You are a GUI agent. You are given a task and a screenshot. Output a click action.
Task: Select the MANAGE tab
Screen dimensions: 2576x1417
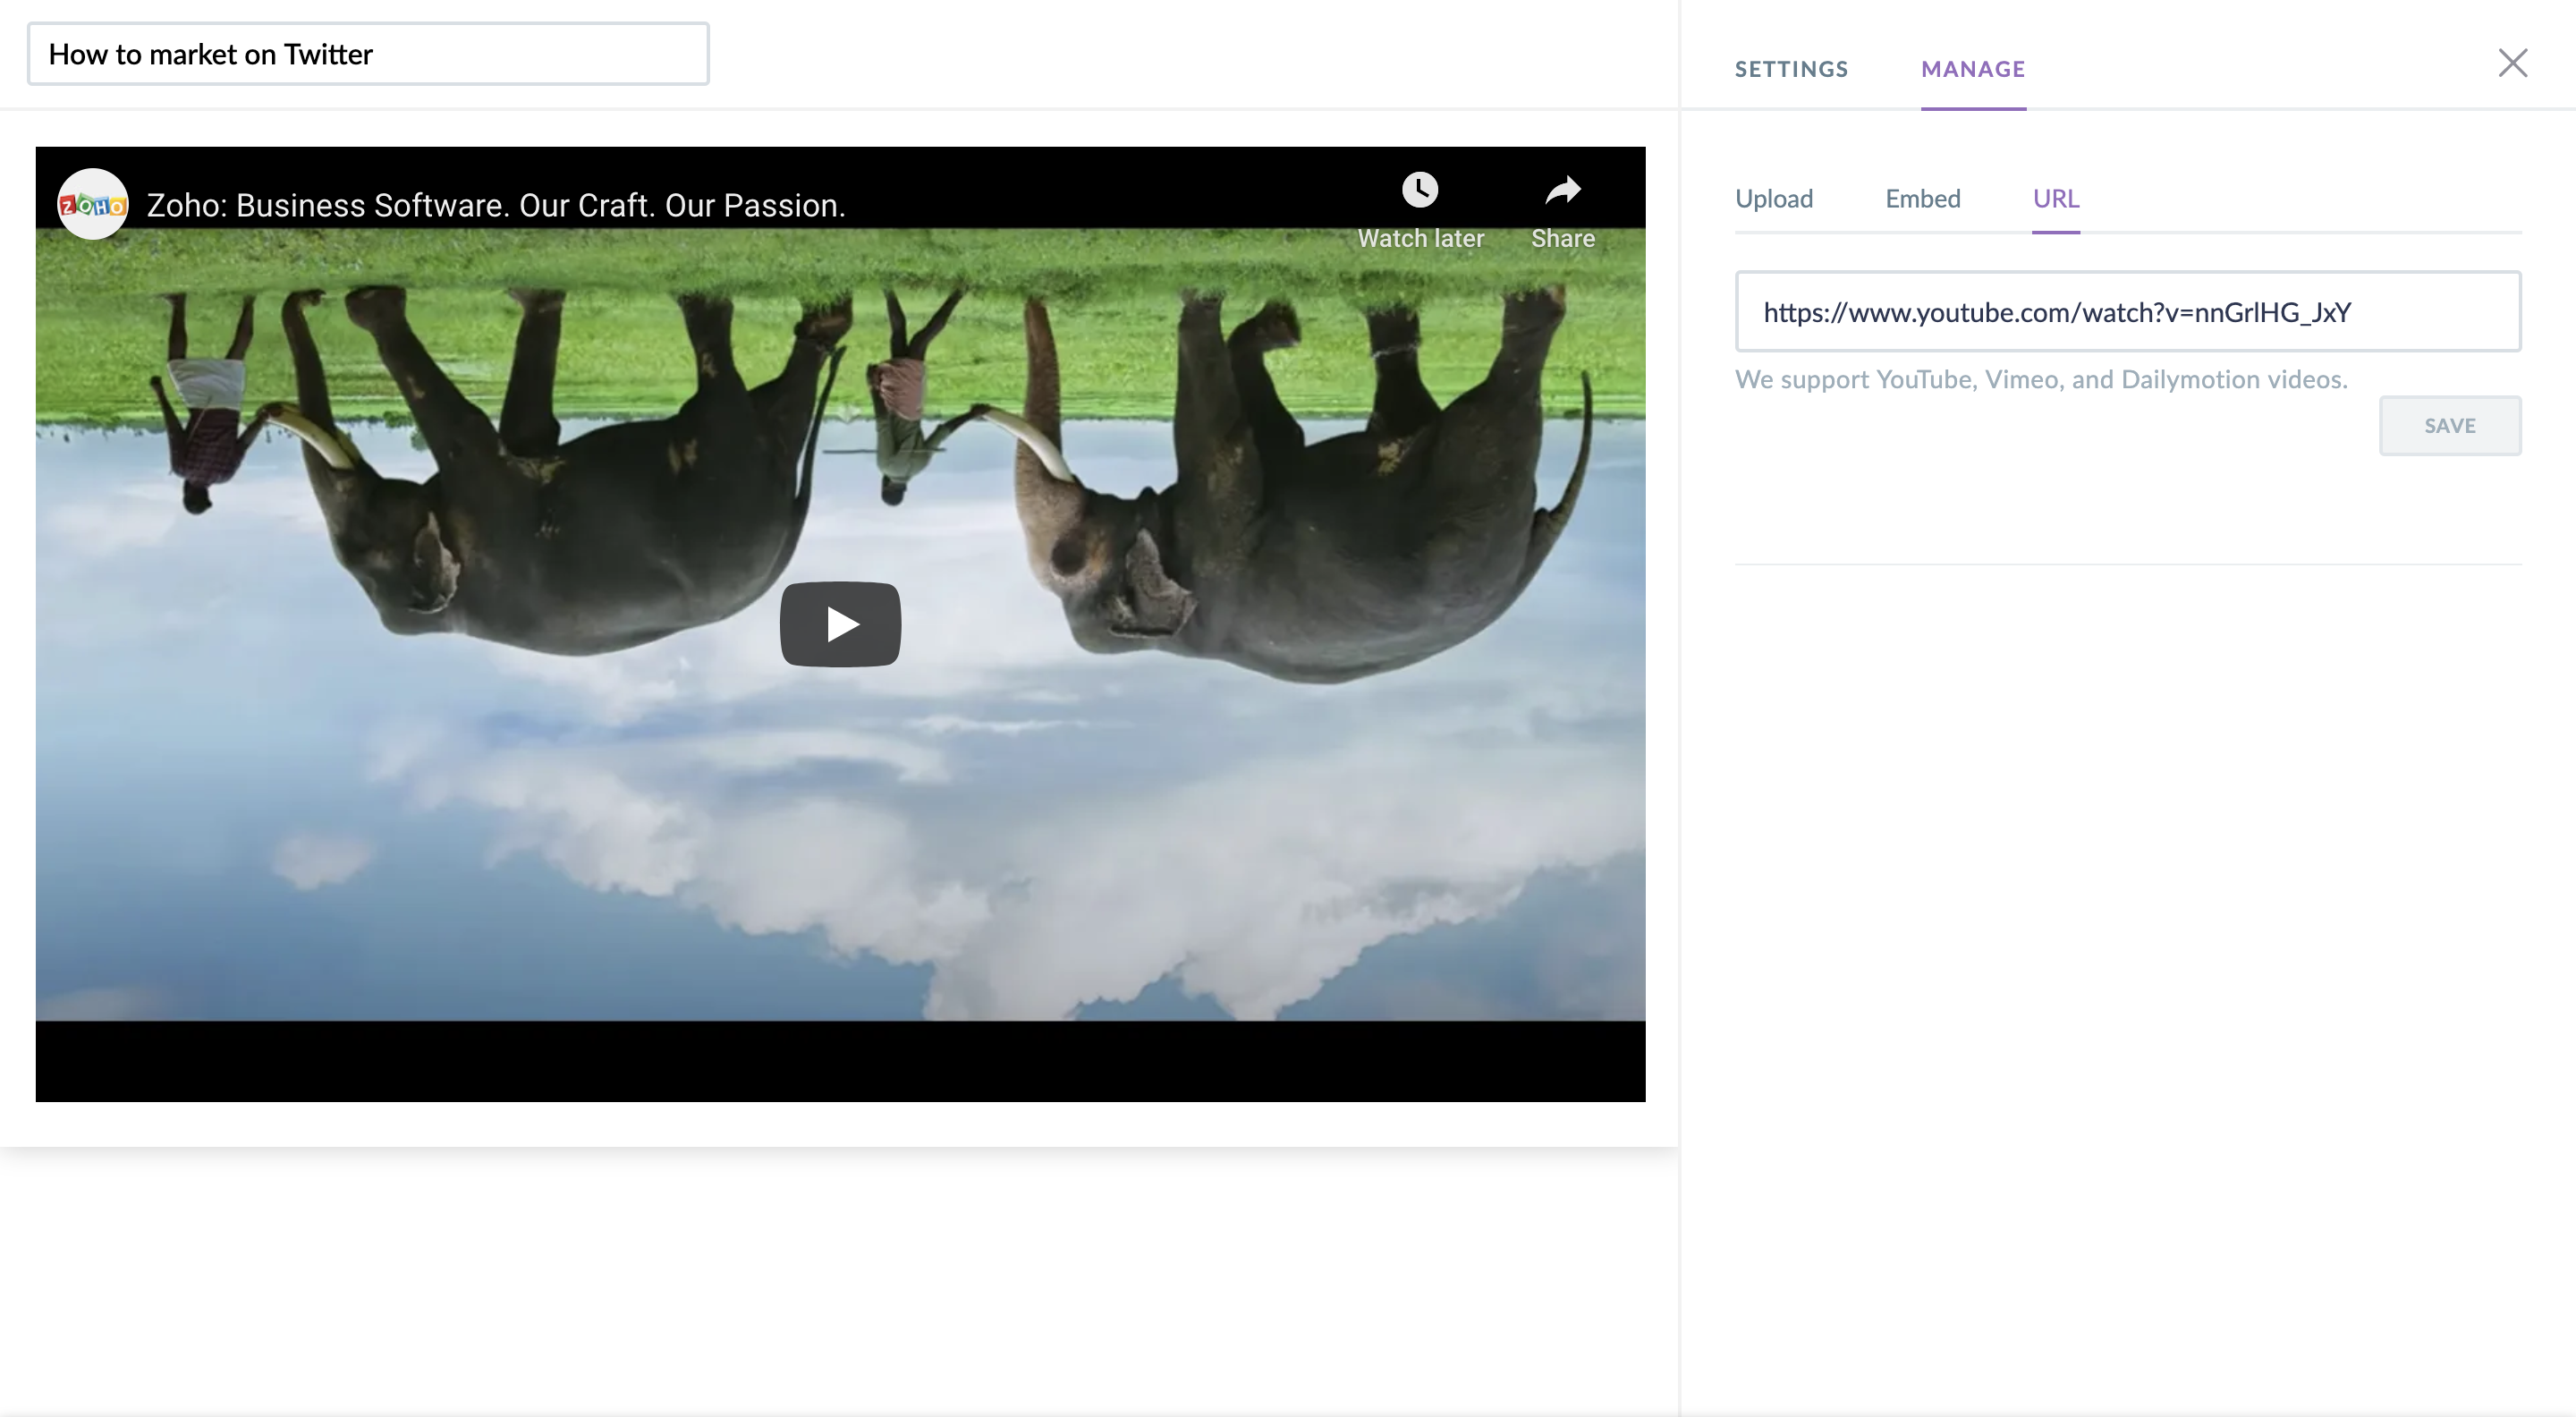(1972, 69)
